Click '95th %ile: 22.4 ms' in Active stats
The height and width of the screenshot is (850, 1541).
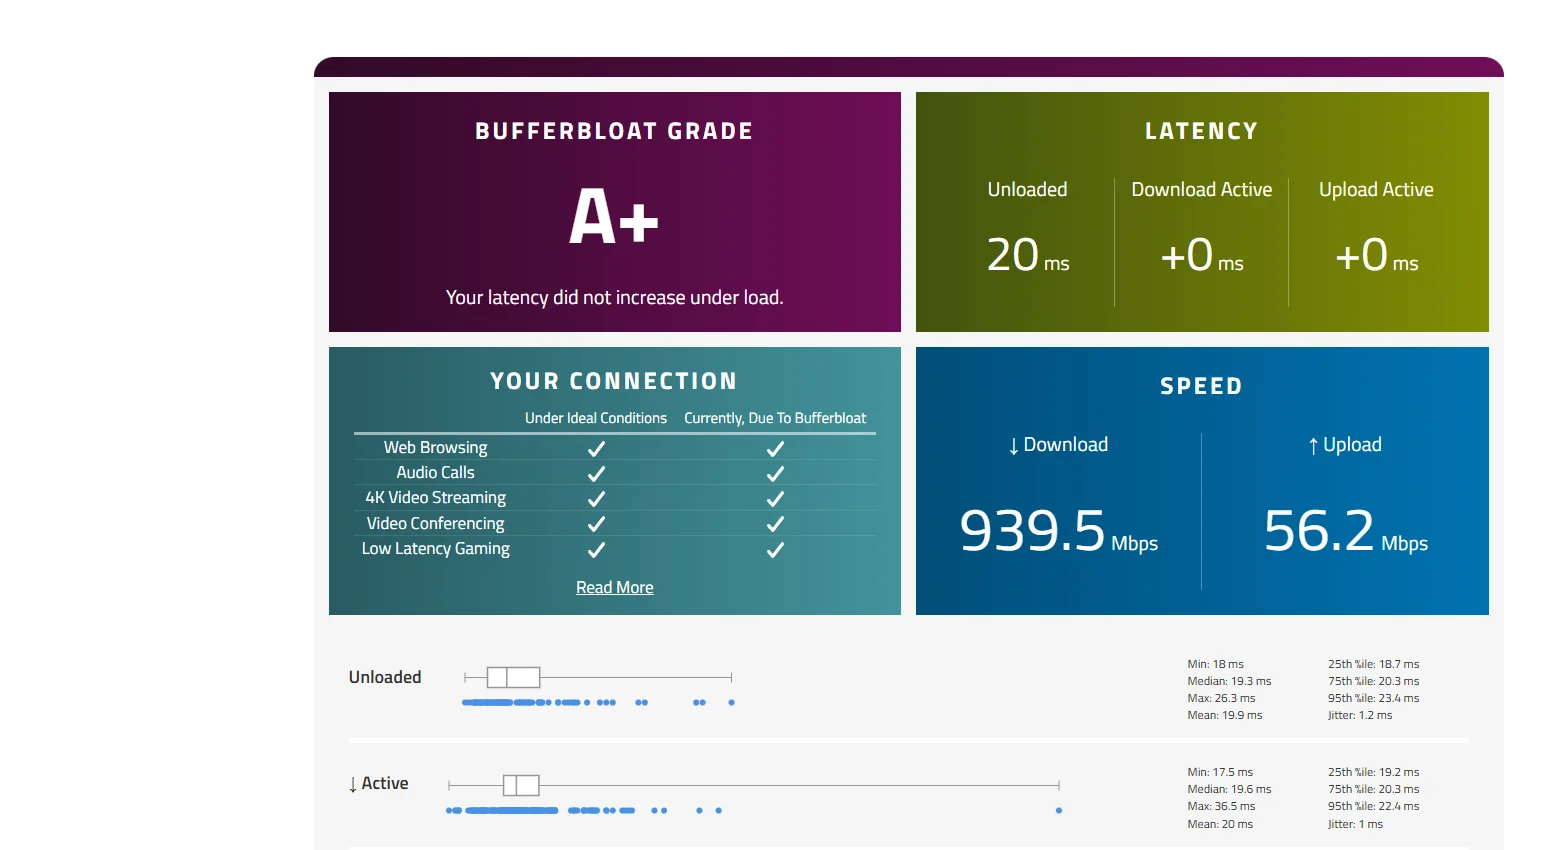pyautogui.click(x=1373, y=806)
